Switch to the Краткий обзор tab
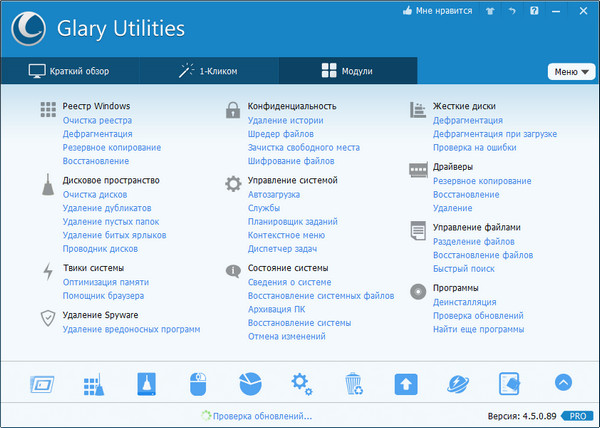 69,72
